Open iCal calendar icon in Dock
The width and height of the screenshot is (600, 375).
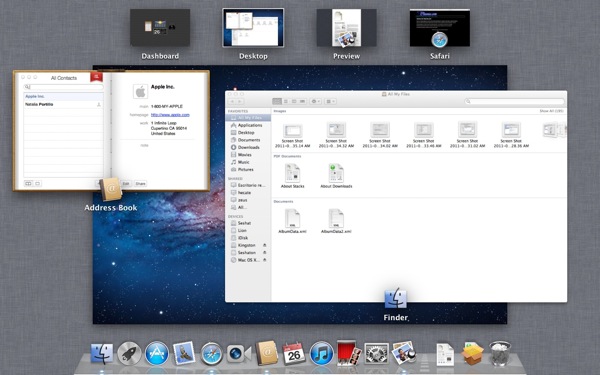(x=293, y=353)
